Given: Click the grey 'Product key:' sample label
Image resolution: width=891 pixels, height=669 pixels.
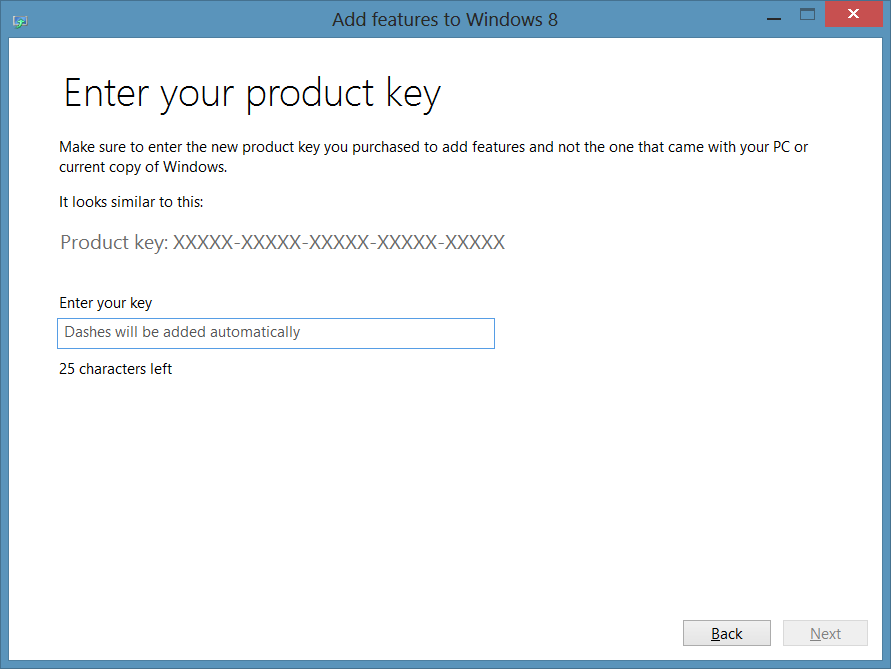Looking at the screenshot, I should point(114,243).
